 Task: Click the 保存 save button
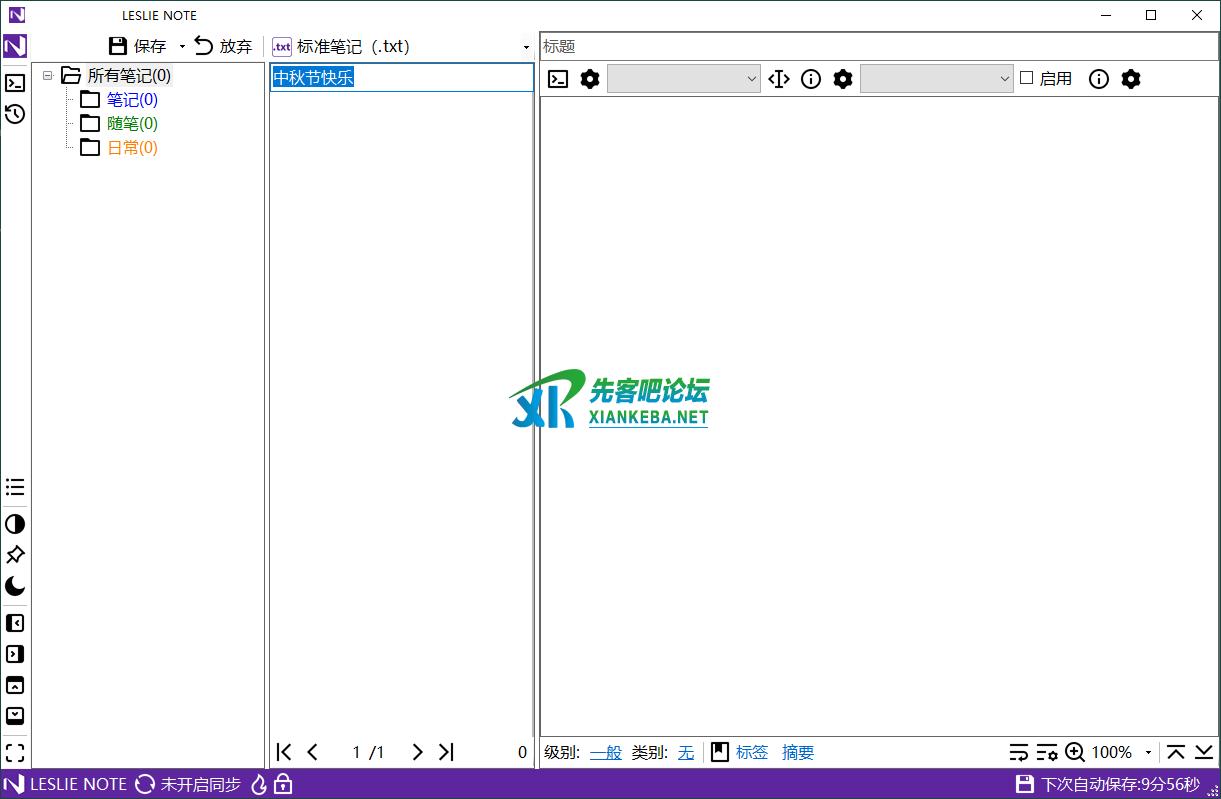tap(138, 46)
